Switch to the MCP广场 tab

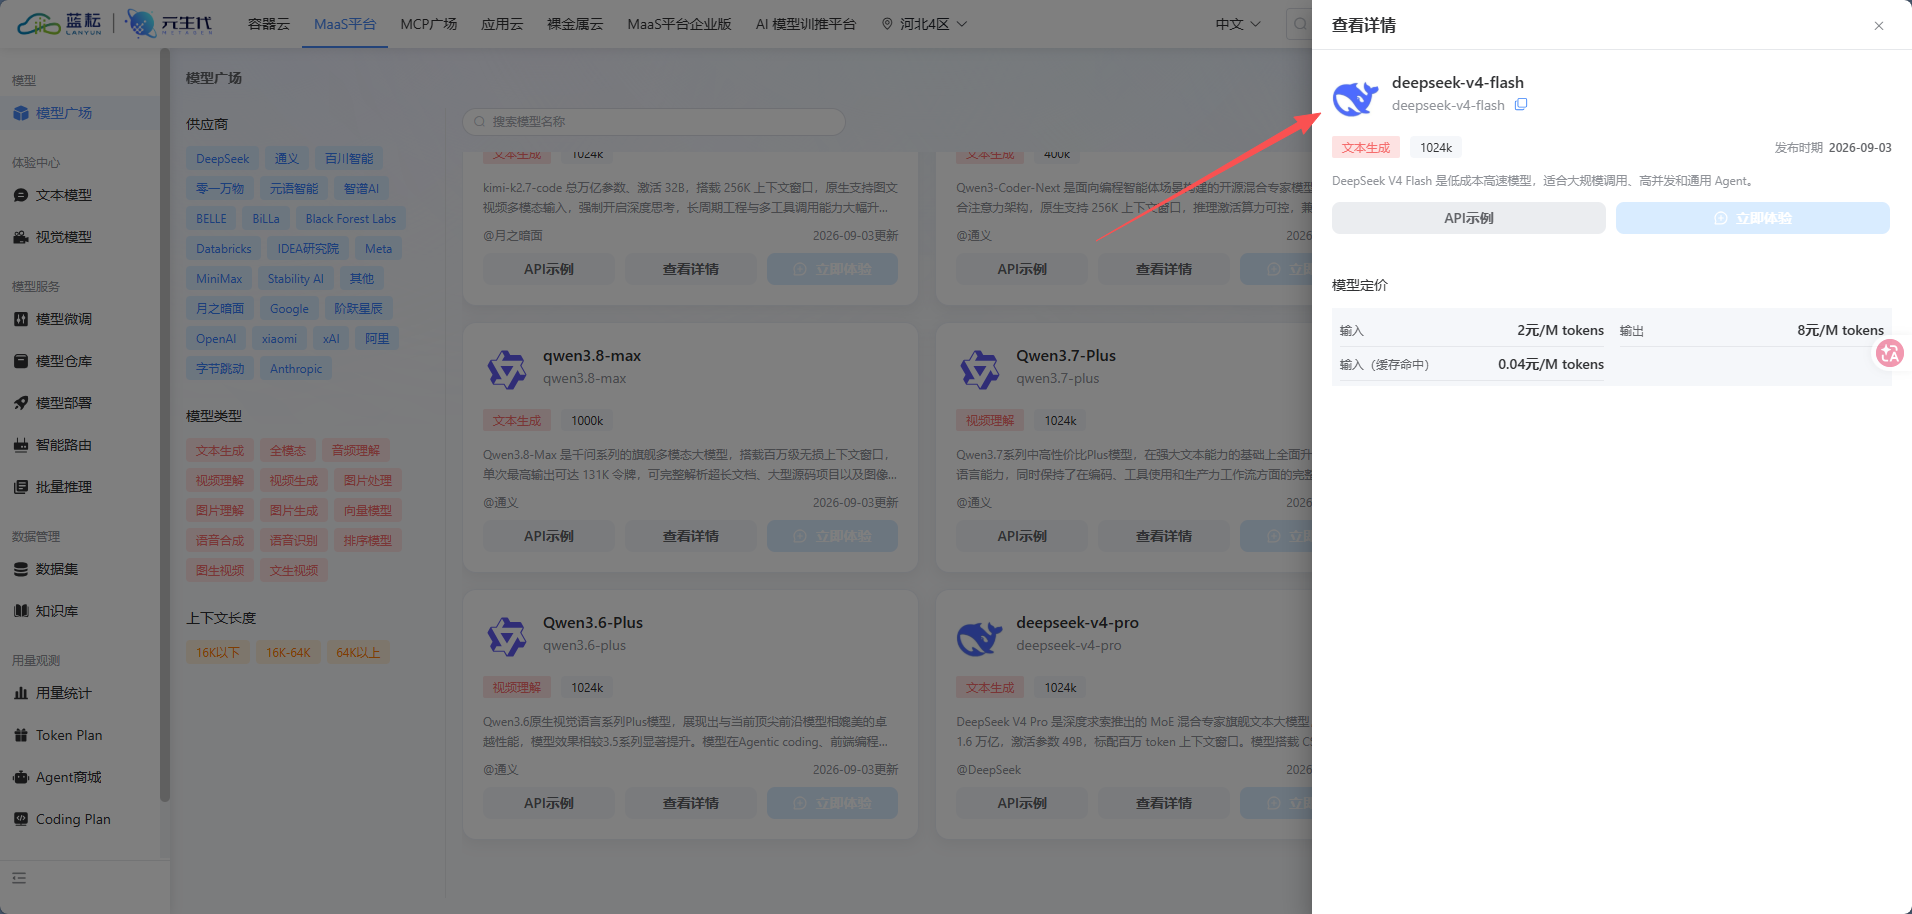[x=429, y=24]
